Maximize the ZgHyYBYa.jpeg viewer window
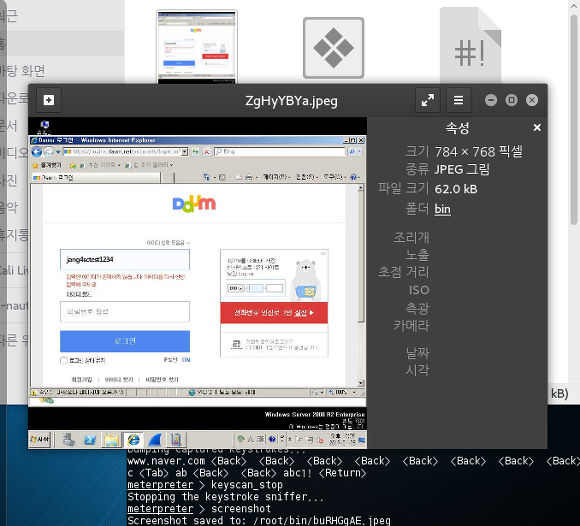This screenshot has width=580, height=526. (x=512, y=100)
